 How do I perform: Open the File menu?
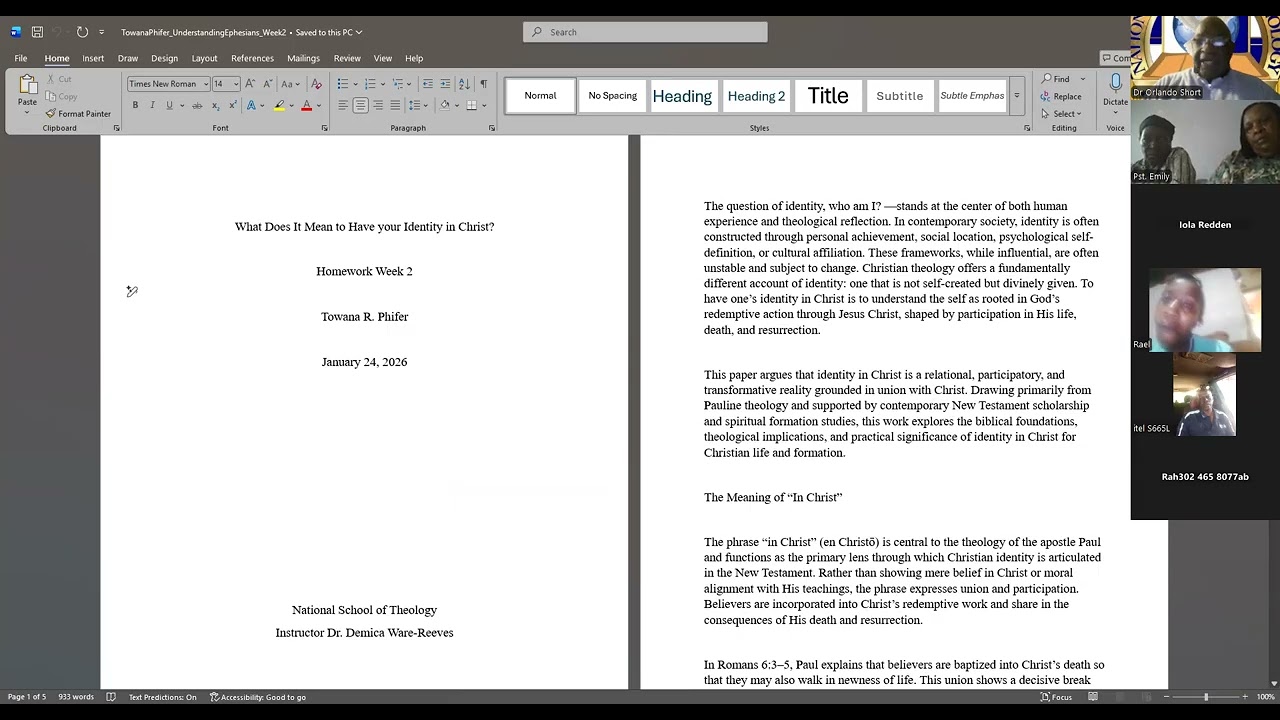coord(20,58)
